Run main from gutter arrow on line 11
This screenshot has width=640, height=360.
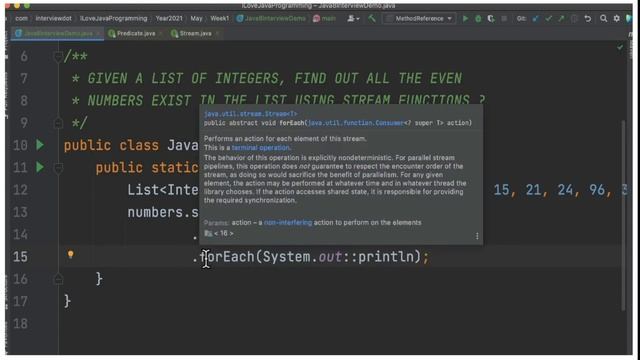(x=40, y=167)
